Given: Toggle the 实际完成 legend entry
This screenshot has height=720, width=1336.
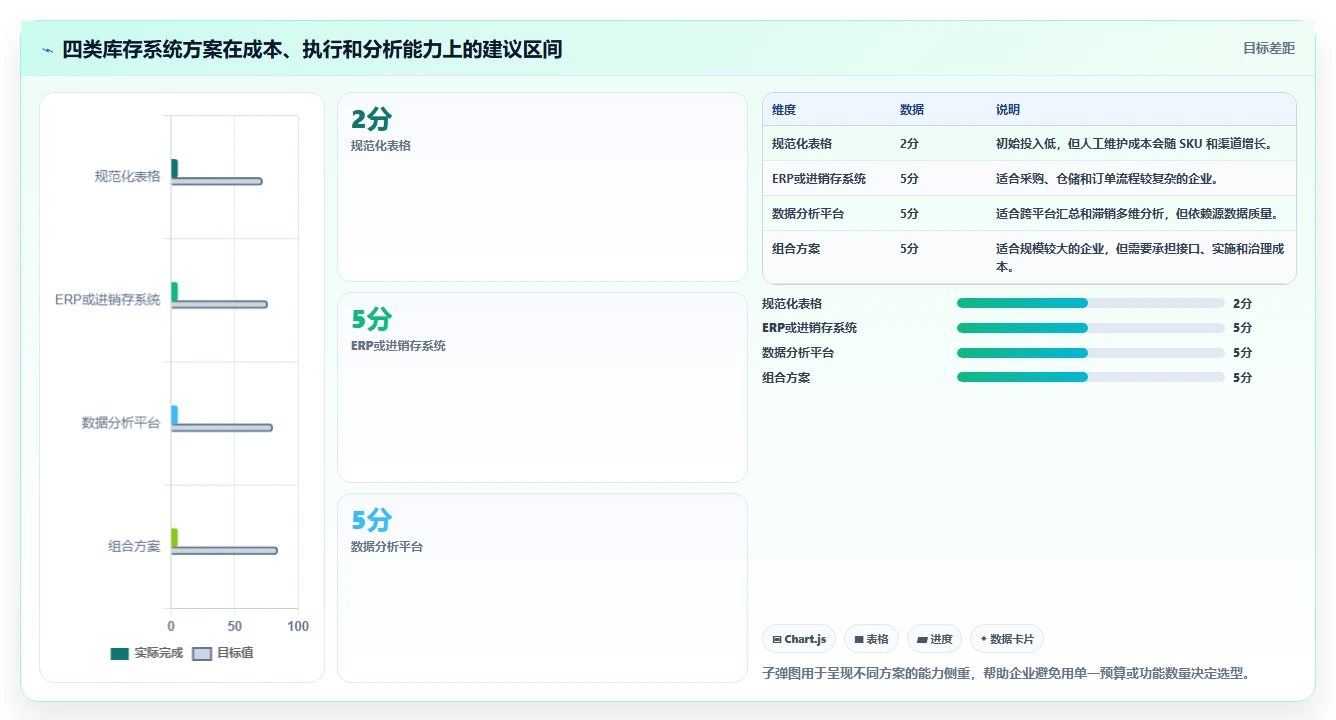Looking at the screenshot, I should [147, 653].
